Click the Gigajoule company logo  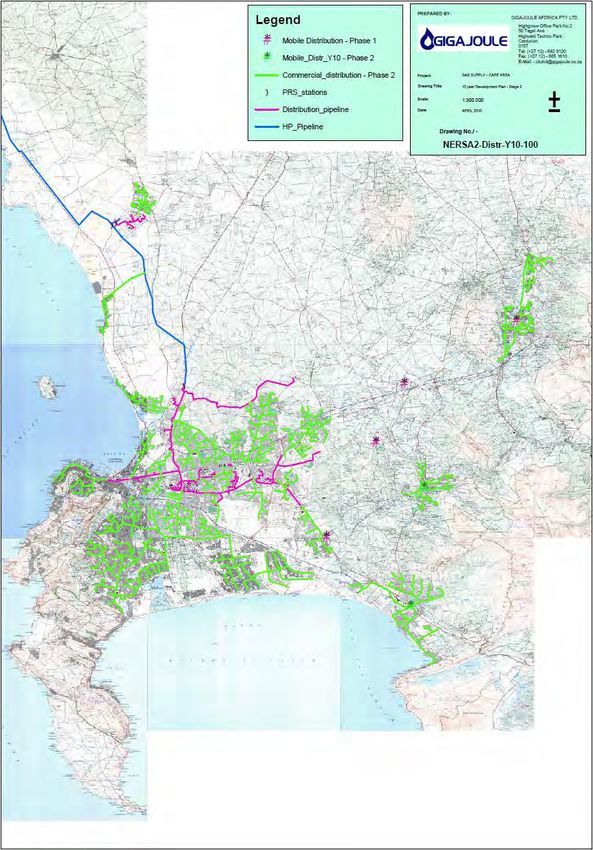463,42
